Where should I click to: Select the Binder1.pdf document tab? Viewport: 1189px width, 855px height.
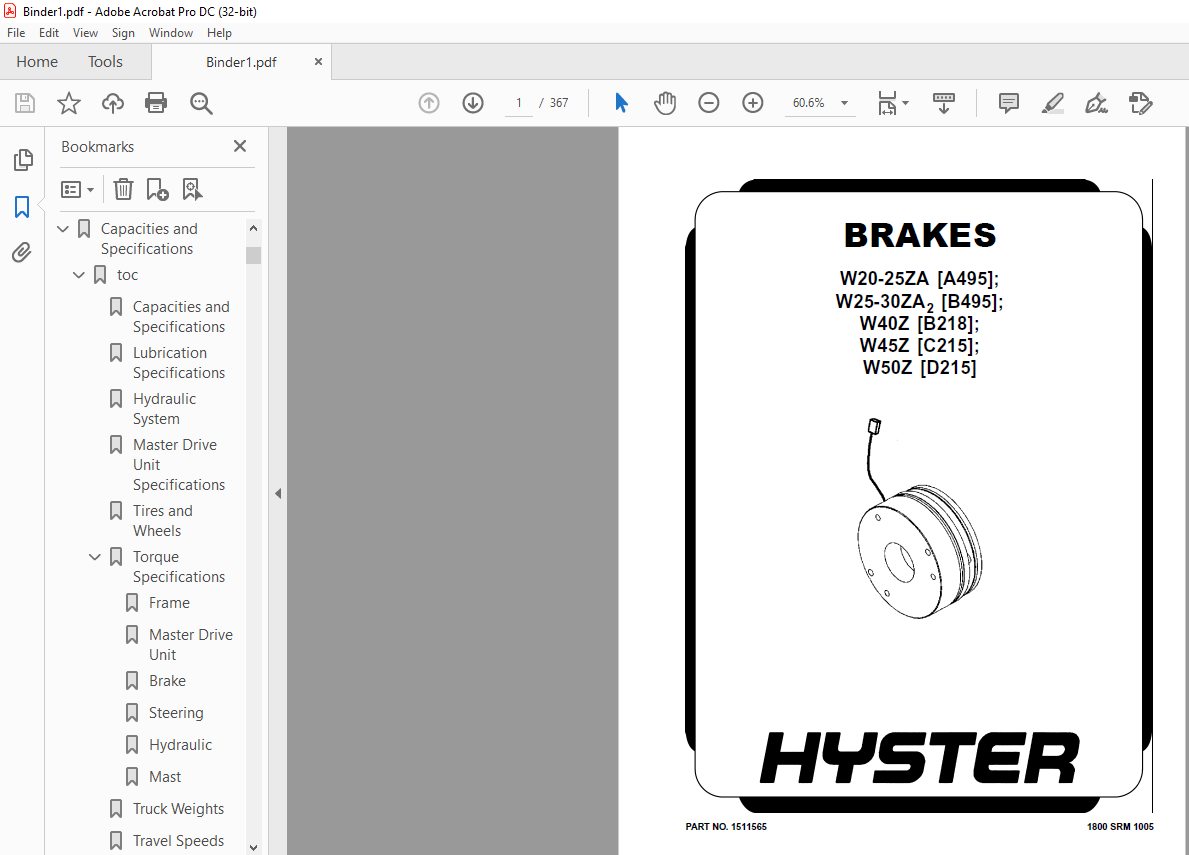[241, 62]
